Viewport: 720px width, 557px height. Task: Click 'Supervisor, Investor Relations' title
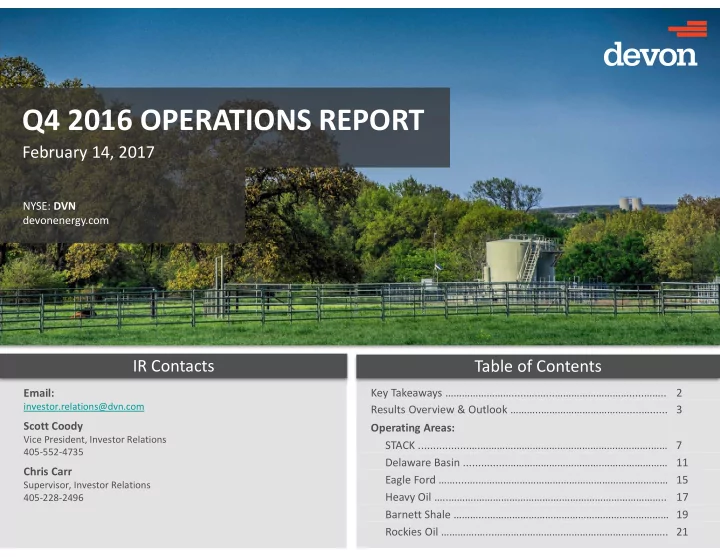tap(87, 485)
